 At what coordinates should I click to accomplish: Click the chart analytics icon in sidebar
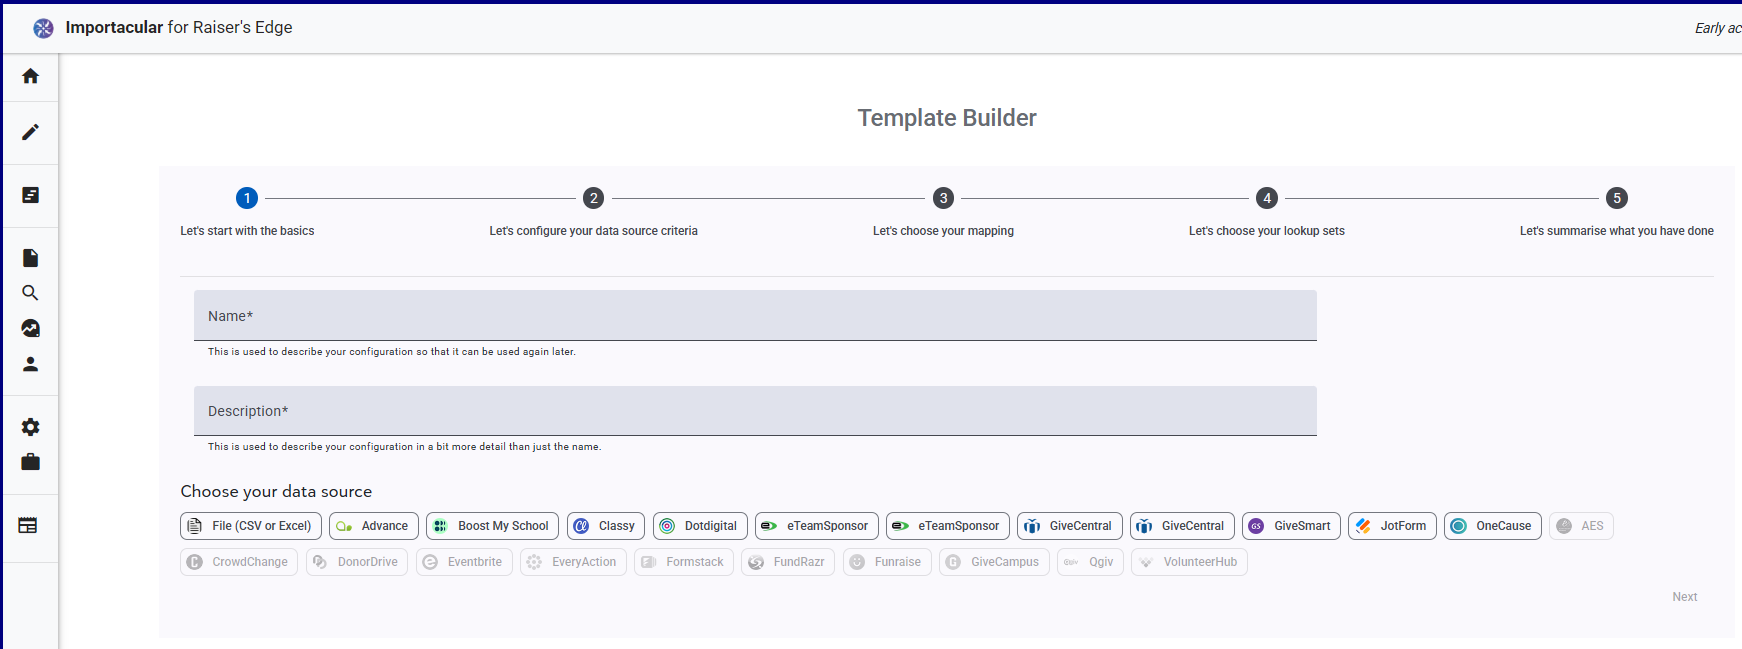tap(31, 328)
